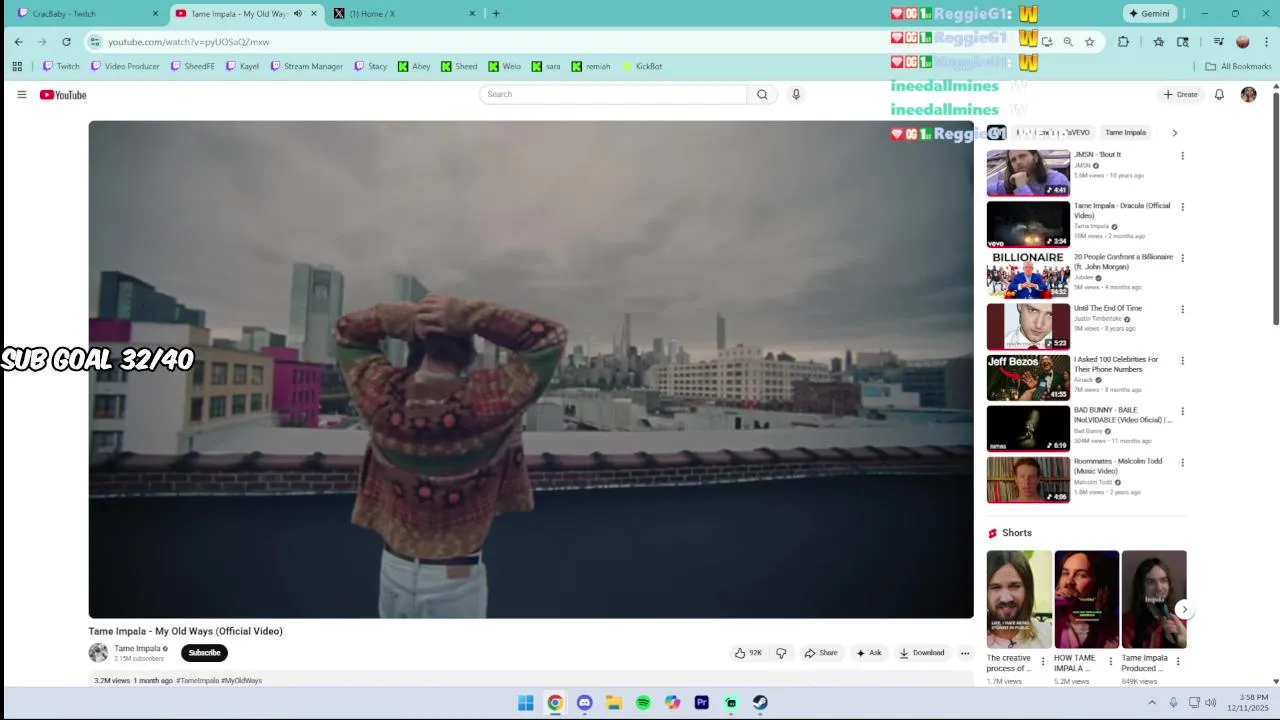The image size is (1280, 720).
Task: Go to the YouTube home logo
Action: coord(63,95)
